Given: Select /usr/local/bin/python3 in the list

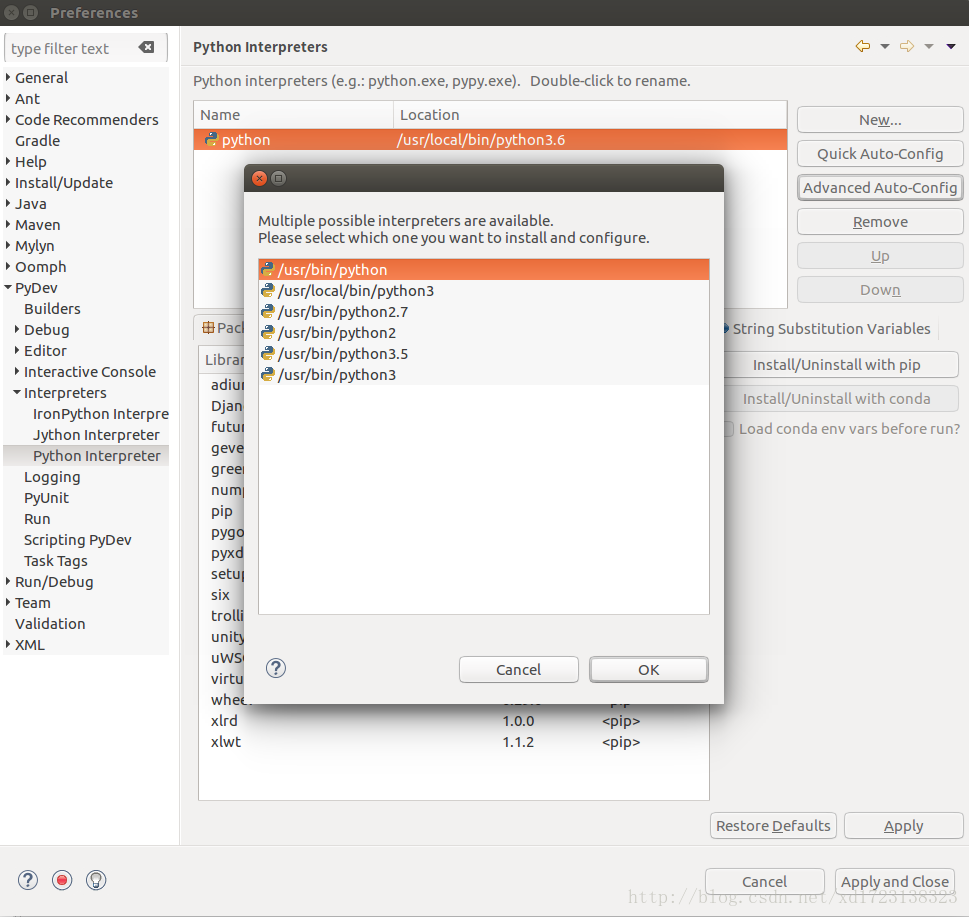Looking at the screenshot, I should 483,290.
